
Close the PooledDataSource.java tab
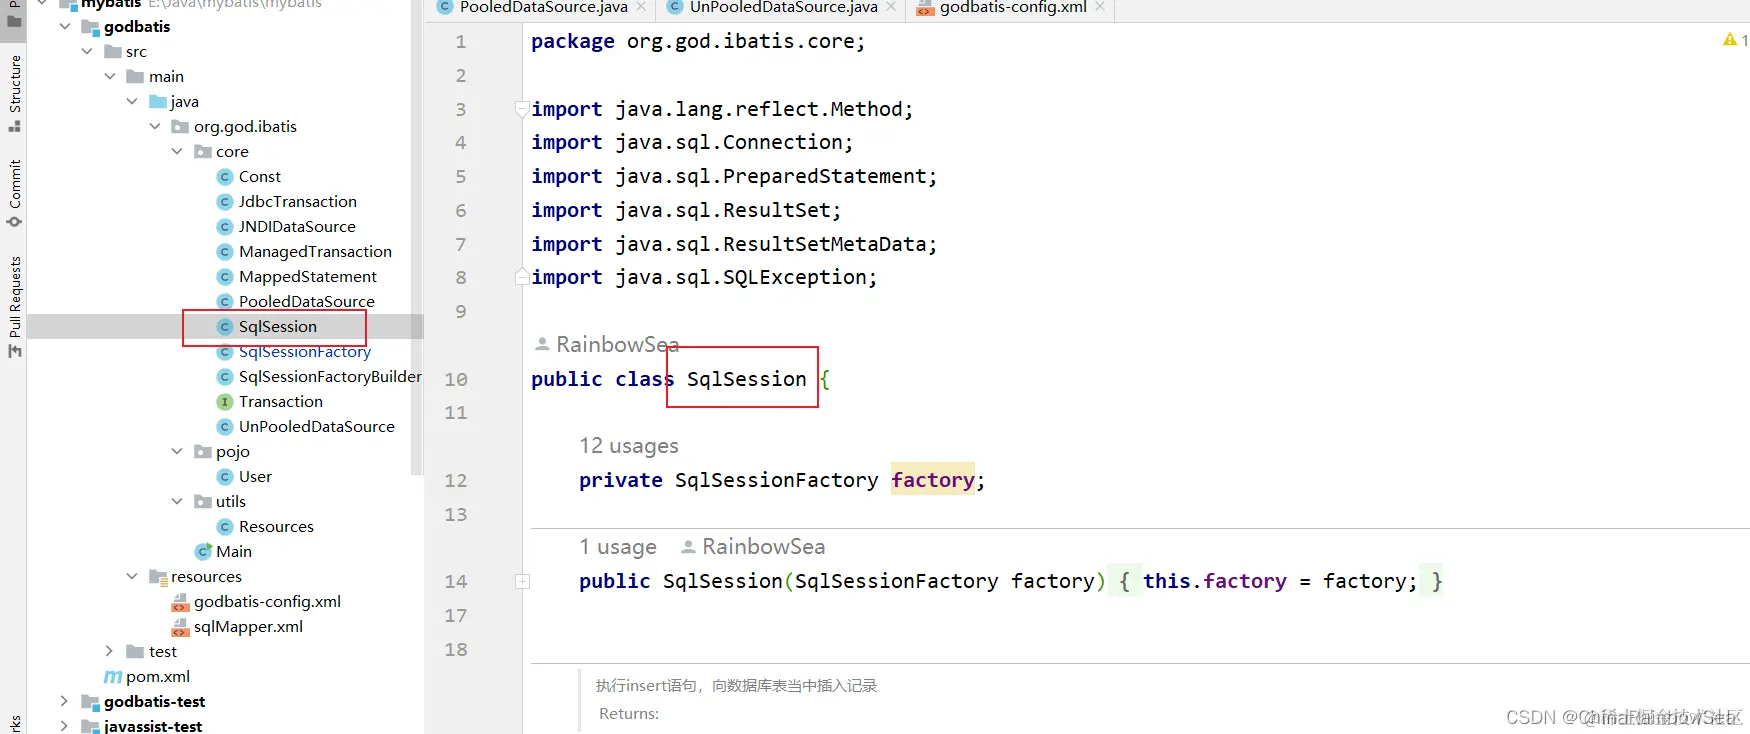(641, 7)
